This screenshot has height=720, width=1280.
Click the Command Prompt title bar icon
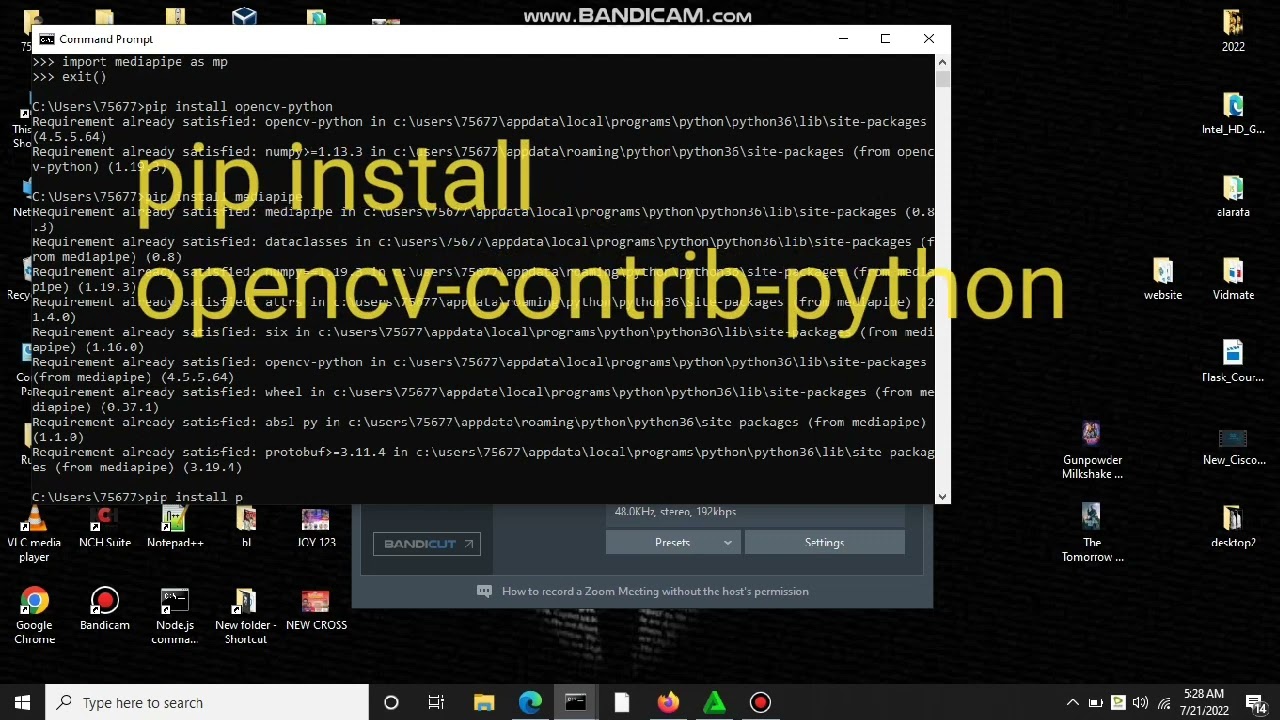[46, 39]
